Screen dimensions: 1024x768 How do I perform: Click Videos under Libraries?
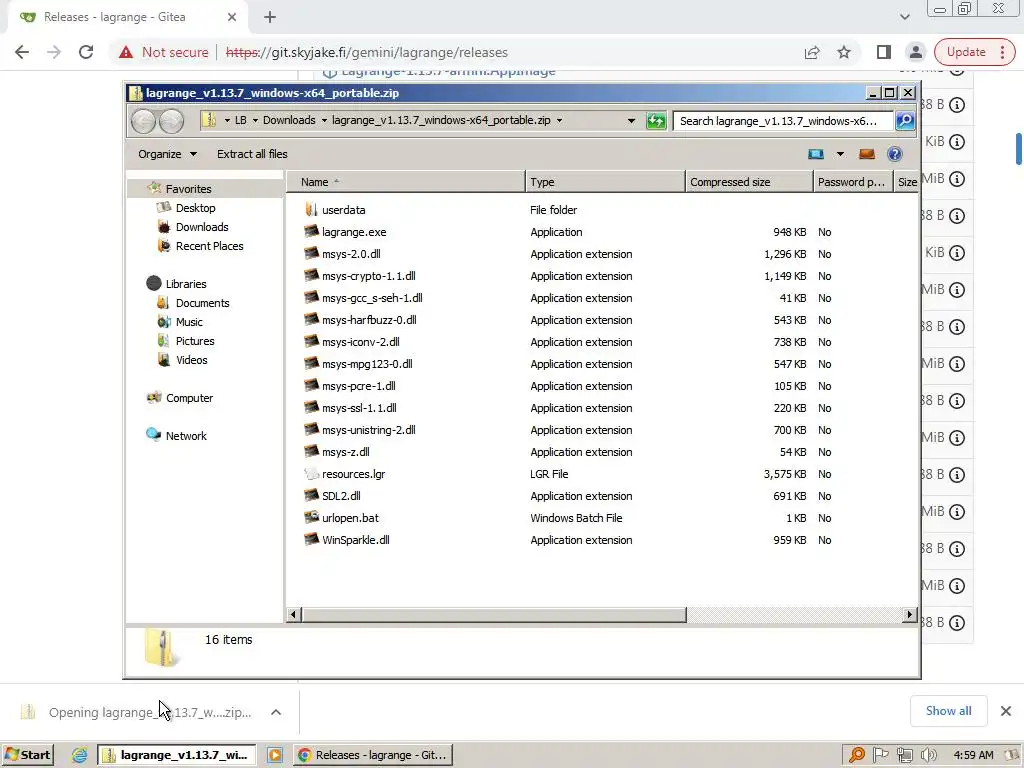click(191, 359)
